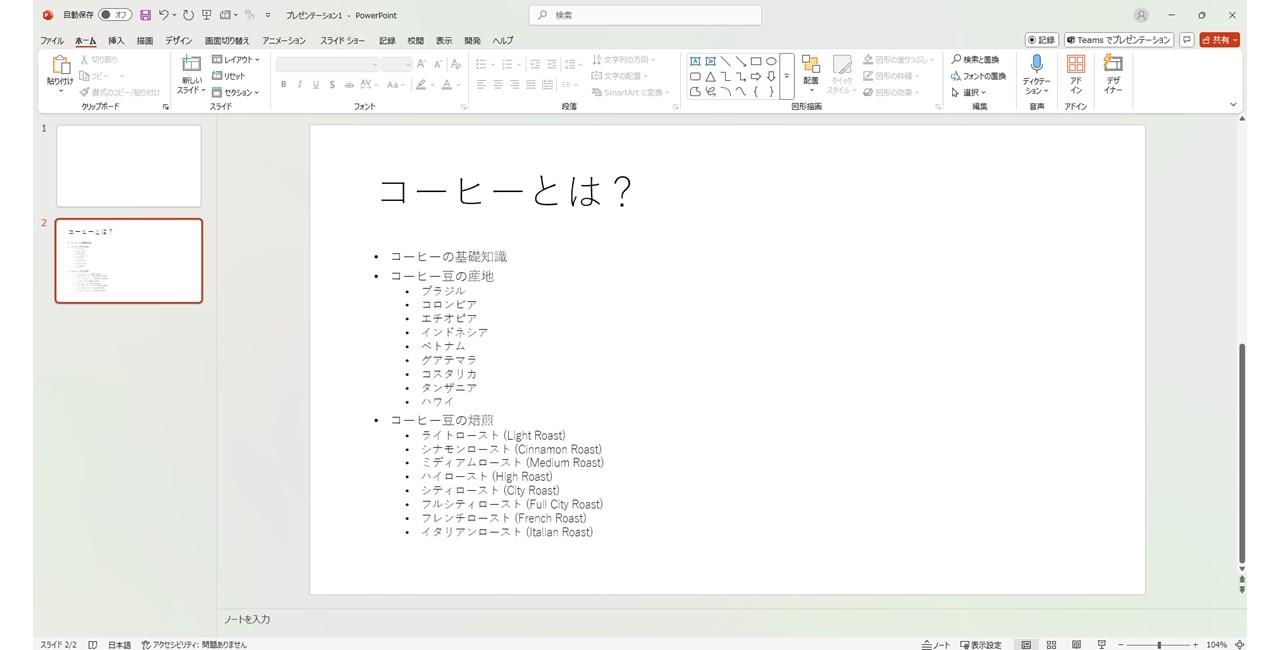Switch to Reading view in status bar
1280x650 pixels.
tap(1076, 645)
